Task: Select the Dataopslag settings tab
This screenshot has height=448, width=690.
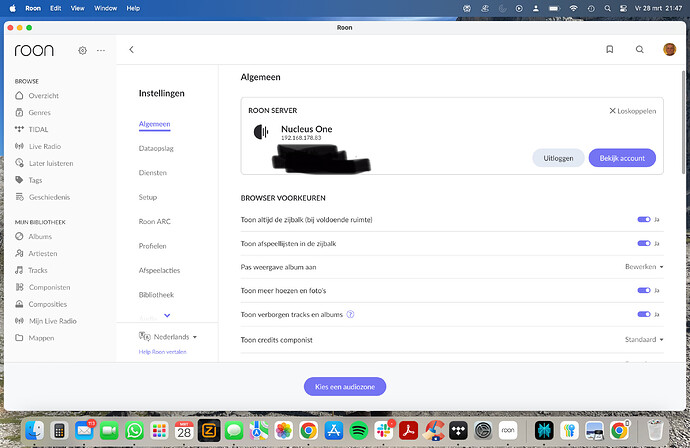Action: tap(156, 148)
